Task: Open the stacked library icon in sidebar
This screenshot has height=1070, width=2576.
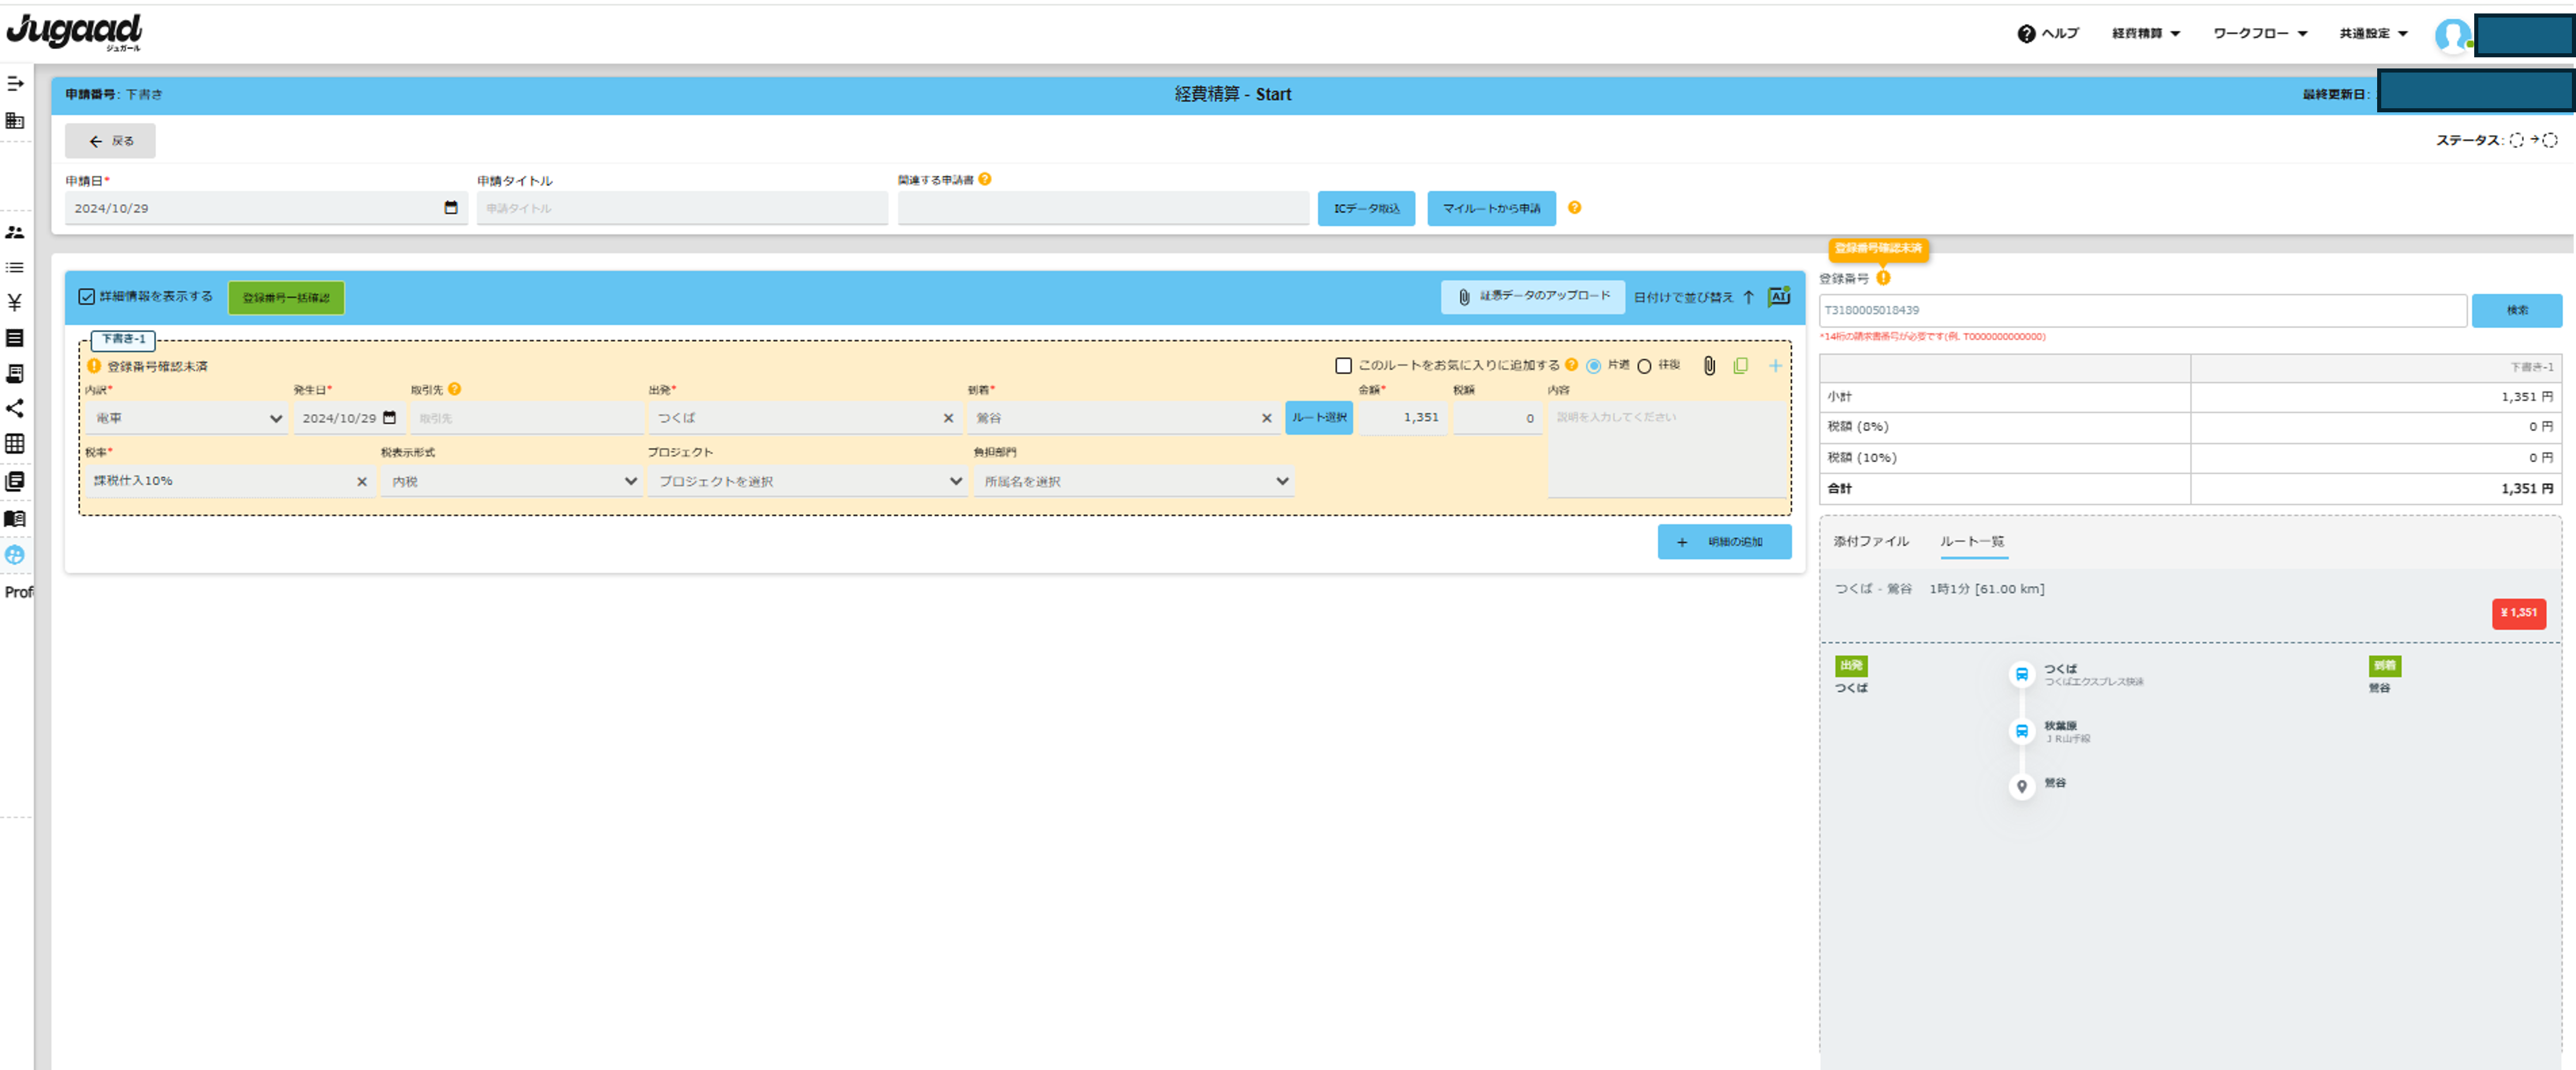Action: click(15, 481)
